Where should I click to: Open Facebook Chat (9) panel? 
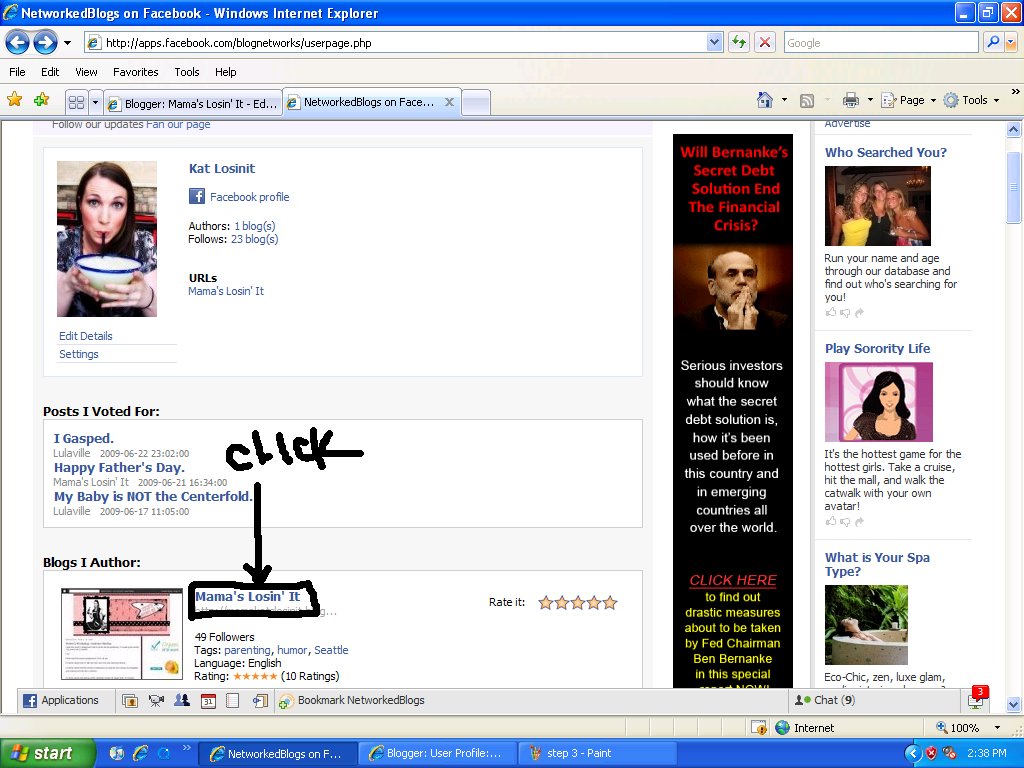[824, 700]
